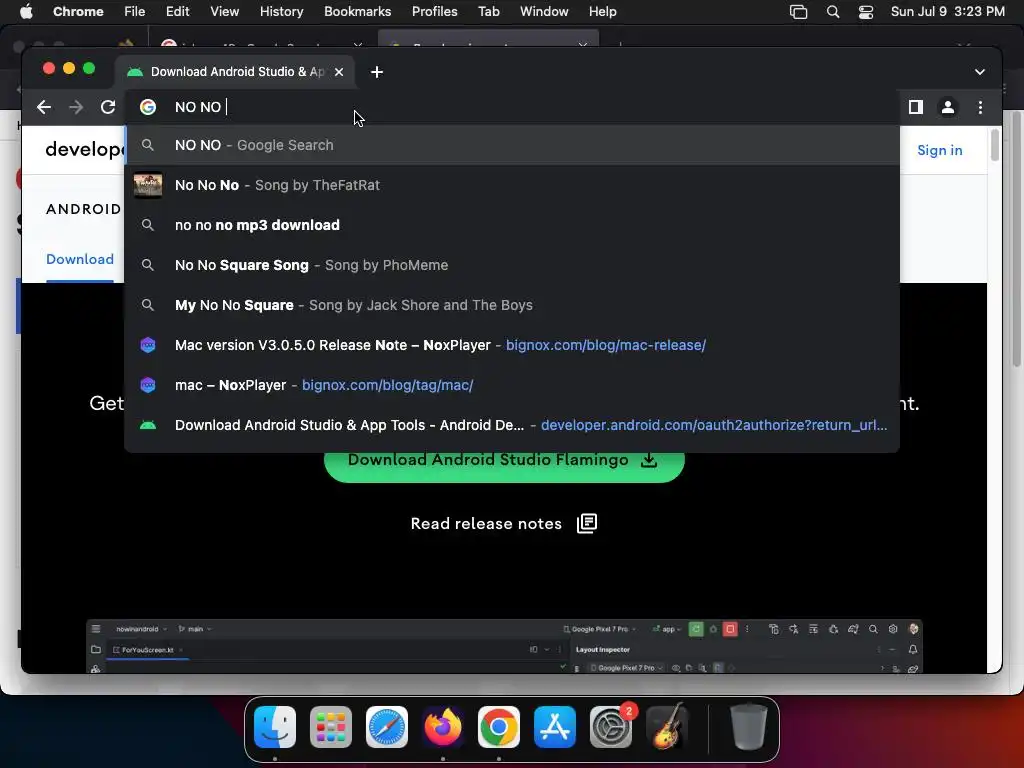
Task: Open the Apple menu
Action: click(26, 12)
